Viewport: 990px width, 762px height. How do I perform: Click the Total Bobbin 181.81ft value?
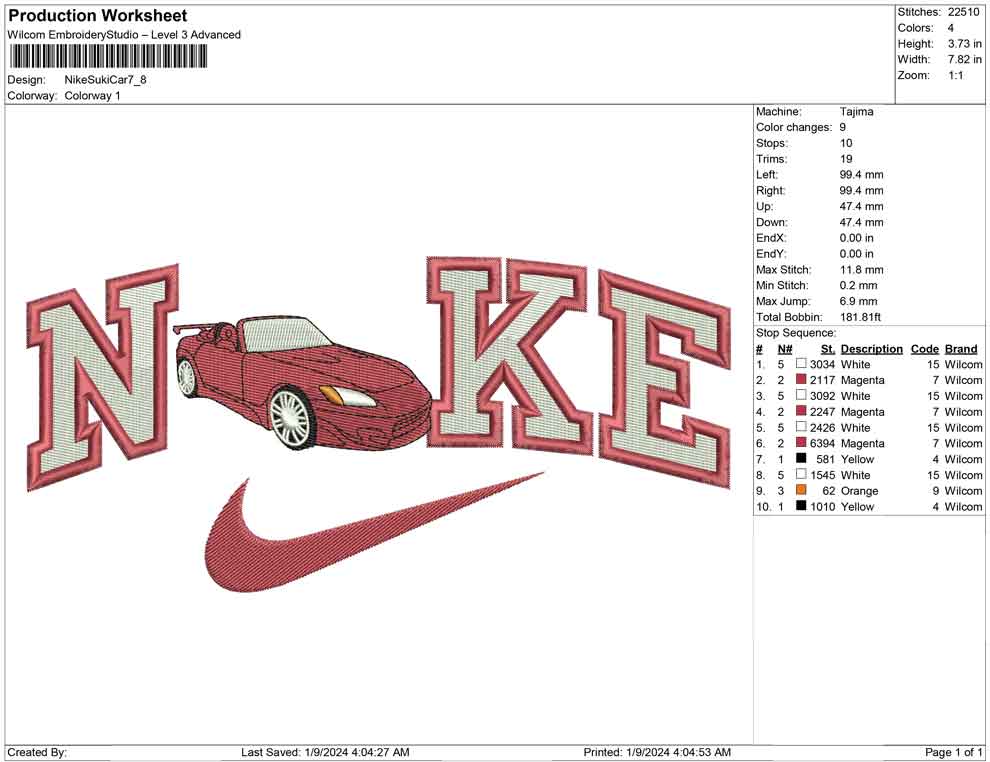[x=861, y=316]
